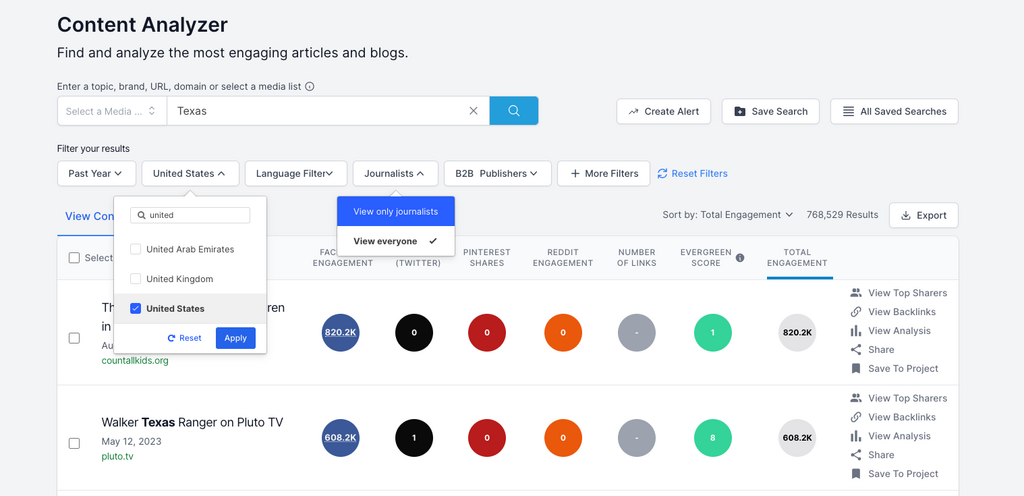This screenshot has height=496, width=1024.
Task: Uncheck the United States country option
Action: point(136,309)
